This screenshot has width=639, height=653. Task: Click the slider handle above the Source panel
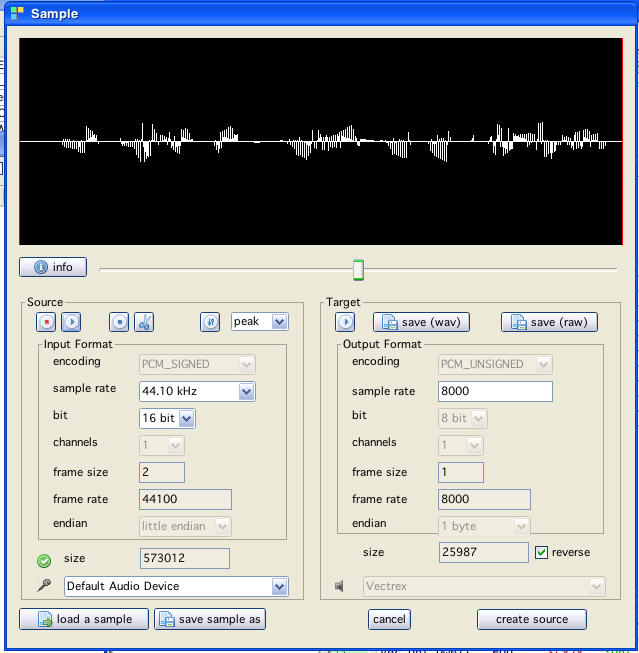pyautogui.click(x=358, y=269)
